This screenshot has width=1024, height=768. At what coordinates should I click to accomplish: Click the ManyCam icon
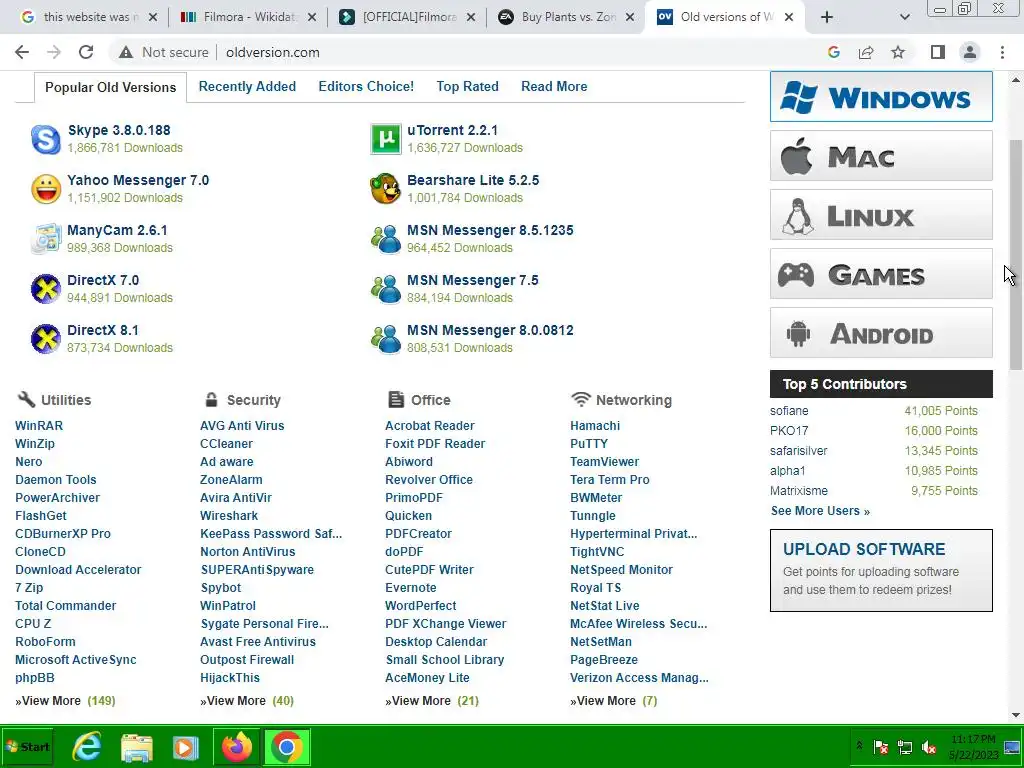(46, 239)
